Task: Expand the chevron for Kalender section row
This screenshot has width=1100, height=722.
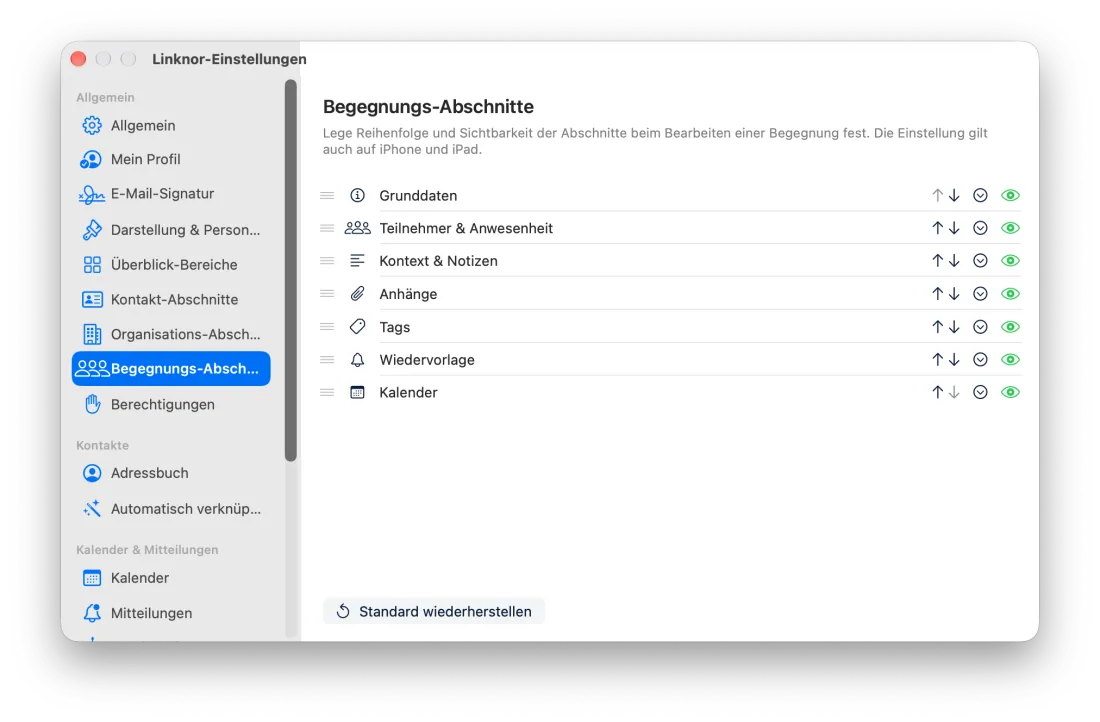Action: 981,392
